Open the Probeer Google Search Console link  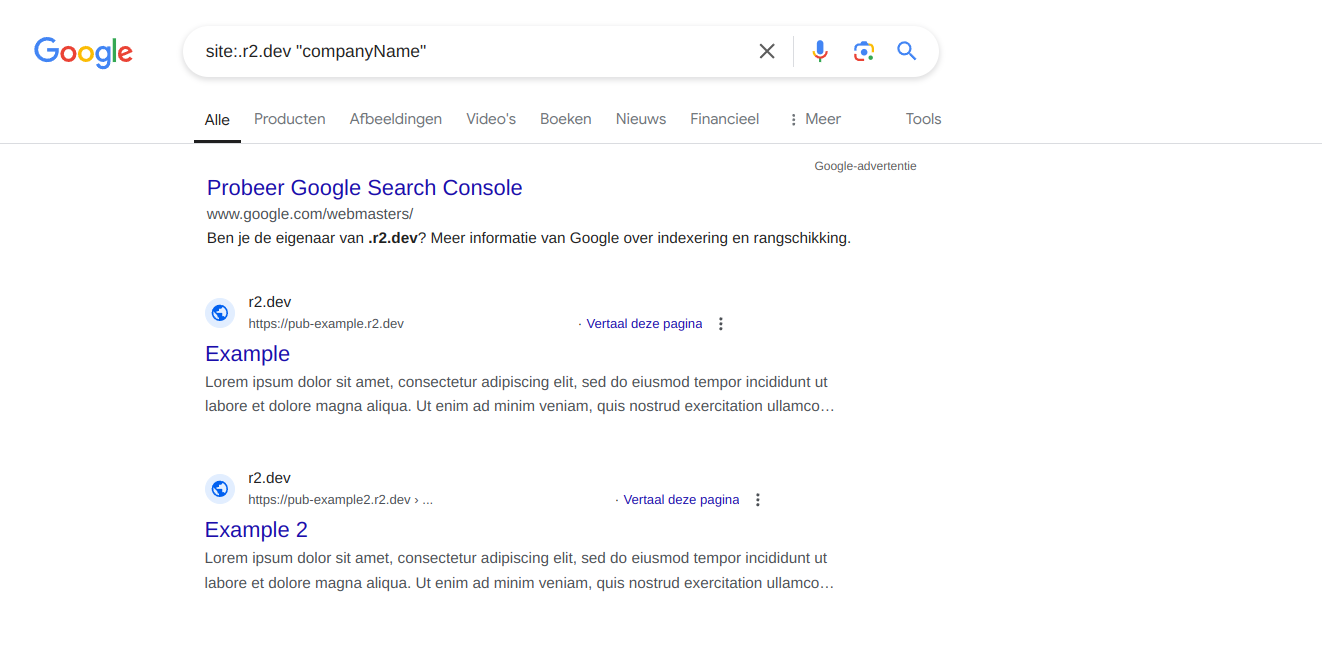point(364,188)
